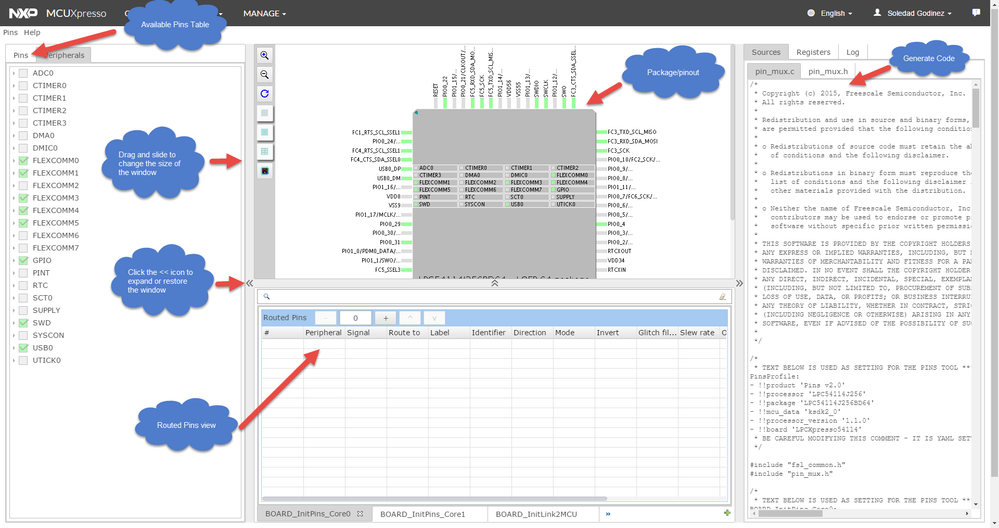
Task: Expand the FLEXCOMM3 tree node
Action: click(13, 198)
